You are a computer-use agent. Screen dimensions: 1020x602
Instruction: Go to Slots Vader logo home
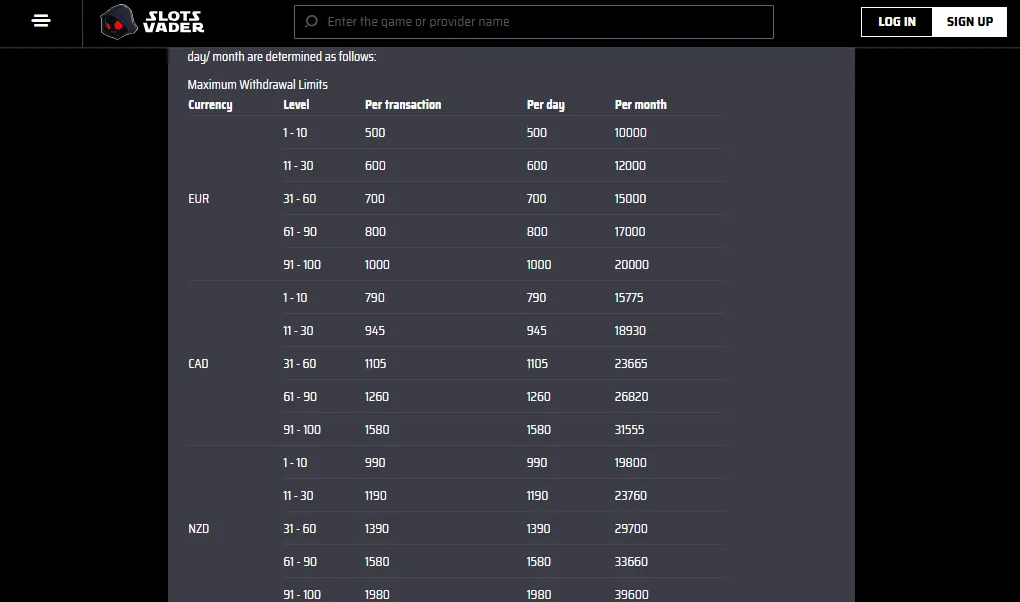coord(152,21)
